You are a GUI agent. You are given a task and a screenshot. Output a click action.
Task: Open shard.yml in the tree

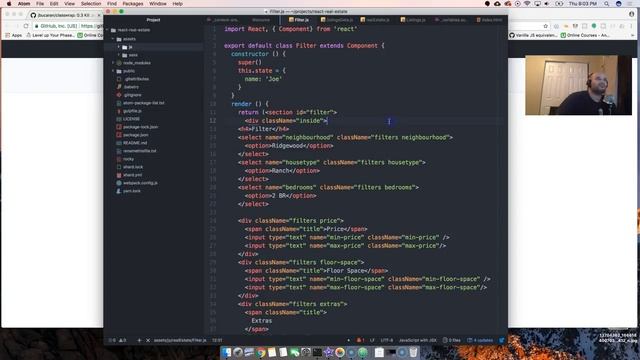point(133,175)
